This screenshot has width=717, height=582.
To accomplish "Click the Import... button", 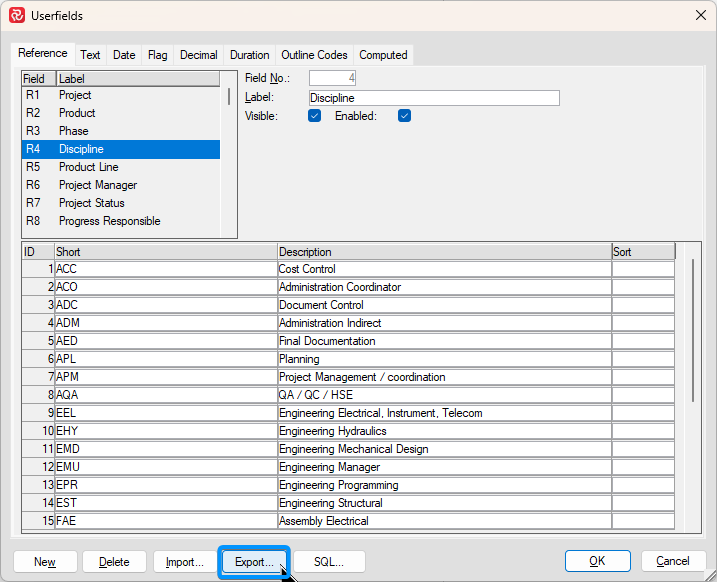I will 185,562.
